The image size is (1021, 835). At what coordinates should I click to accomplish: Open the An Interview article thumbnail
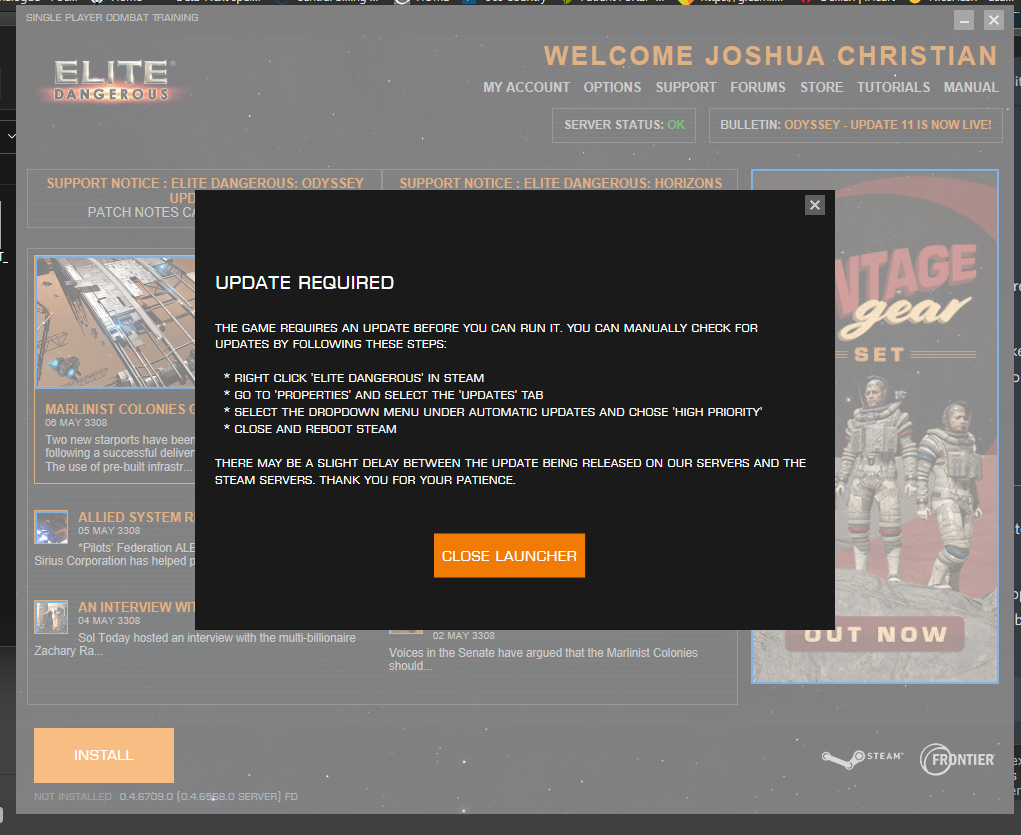pos(51,617)
